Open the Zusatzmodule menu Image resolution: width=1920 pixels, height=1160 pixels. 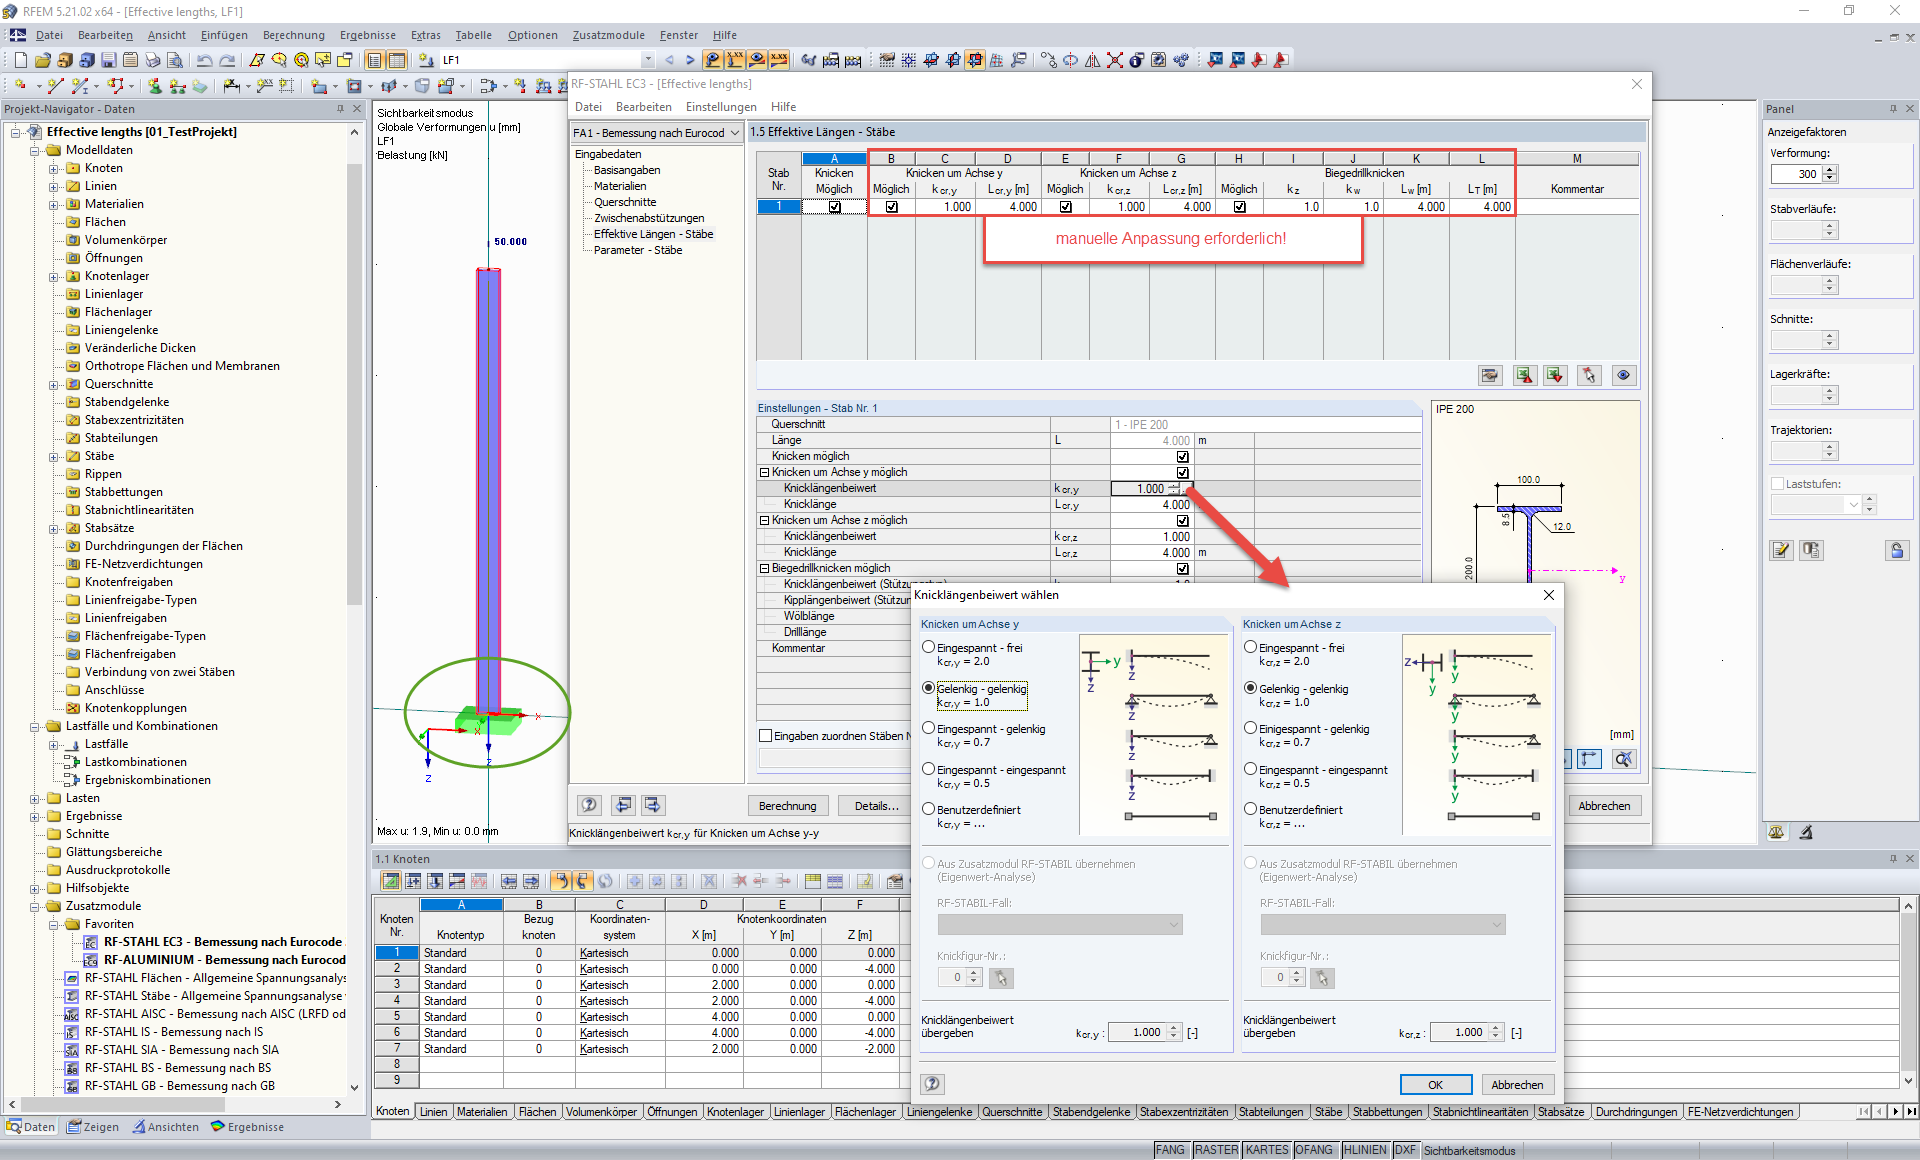608,35
